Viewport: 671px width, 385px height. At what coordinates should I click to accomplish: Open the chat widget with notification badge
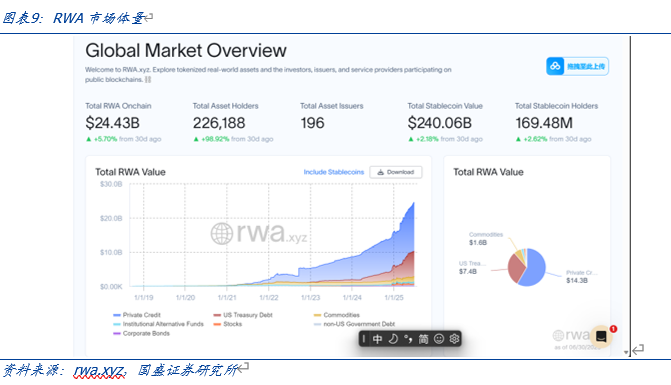[x=601, y=336]
